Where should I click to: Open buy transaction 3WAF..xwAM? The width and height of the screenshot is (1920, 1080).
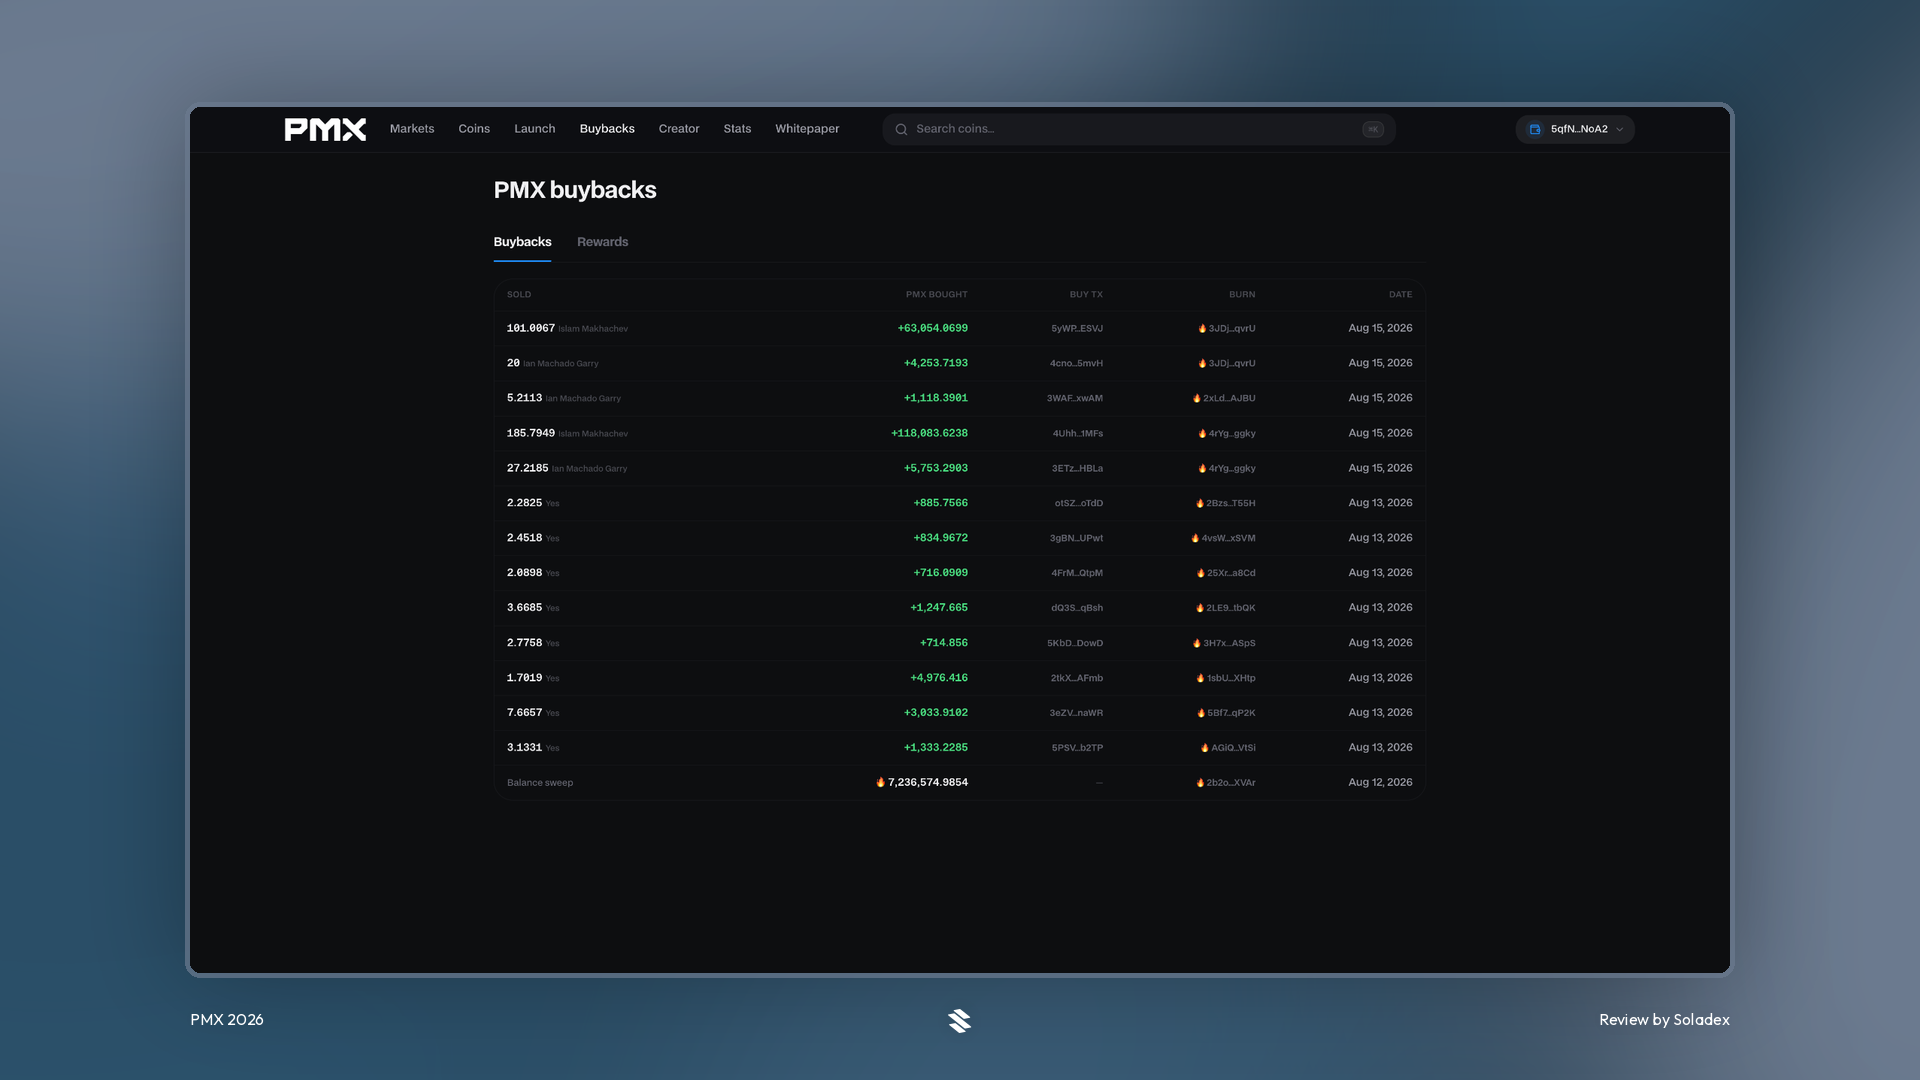coord(1075,398)
